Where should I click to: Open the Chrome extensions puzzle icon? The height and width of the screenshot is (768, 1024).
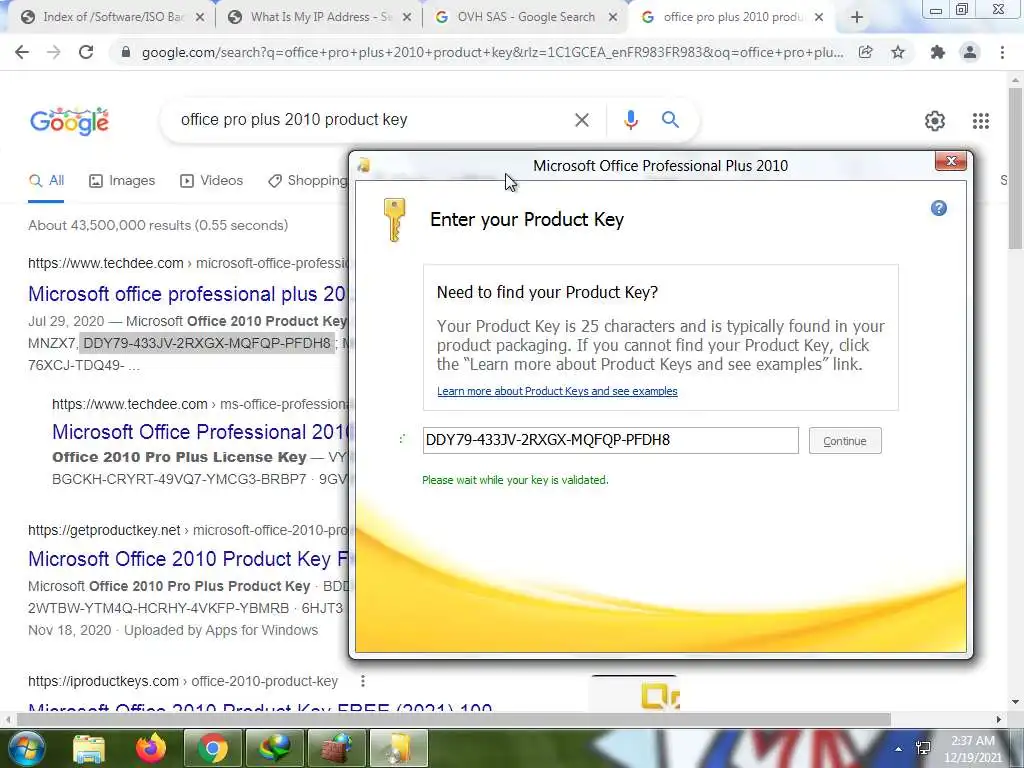(938, 52)
